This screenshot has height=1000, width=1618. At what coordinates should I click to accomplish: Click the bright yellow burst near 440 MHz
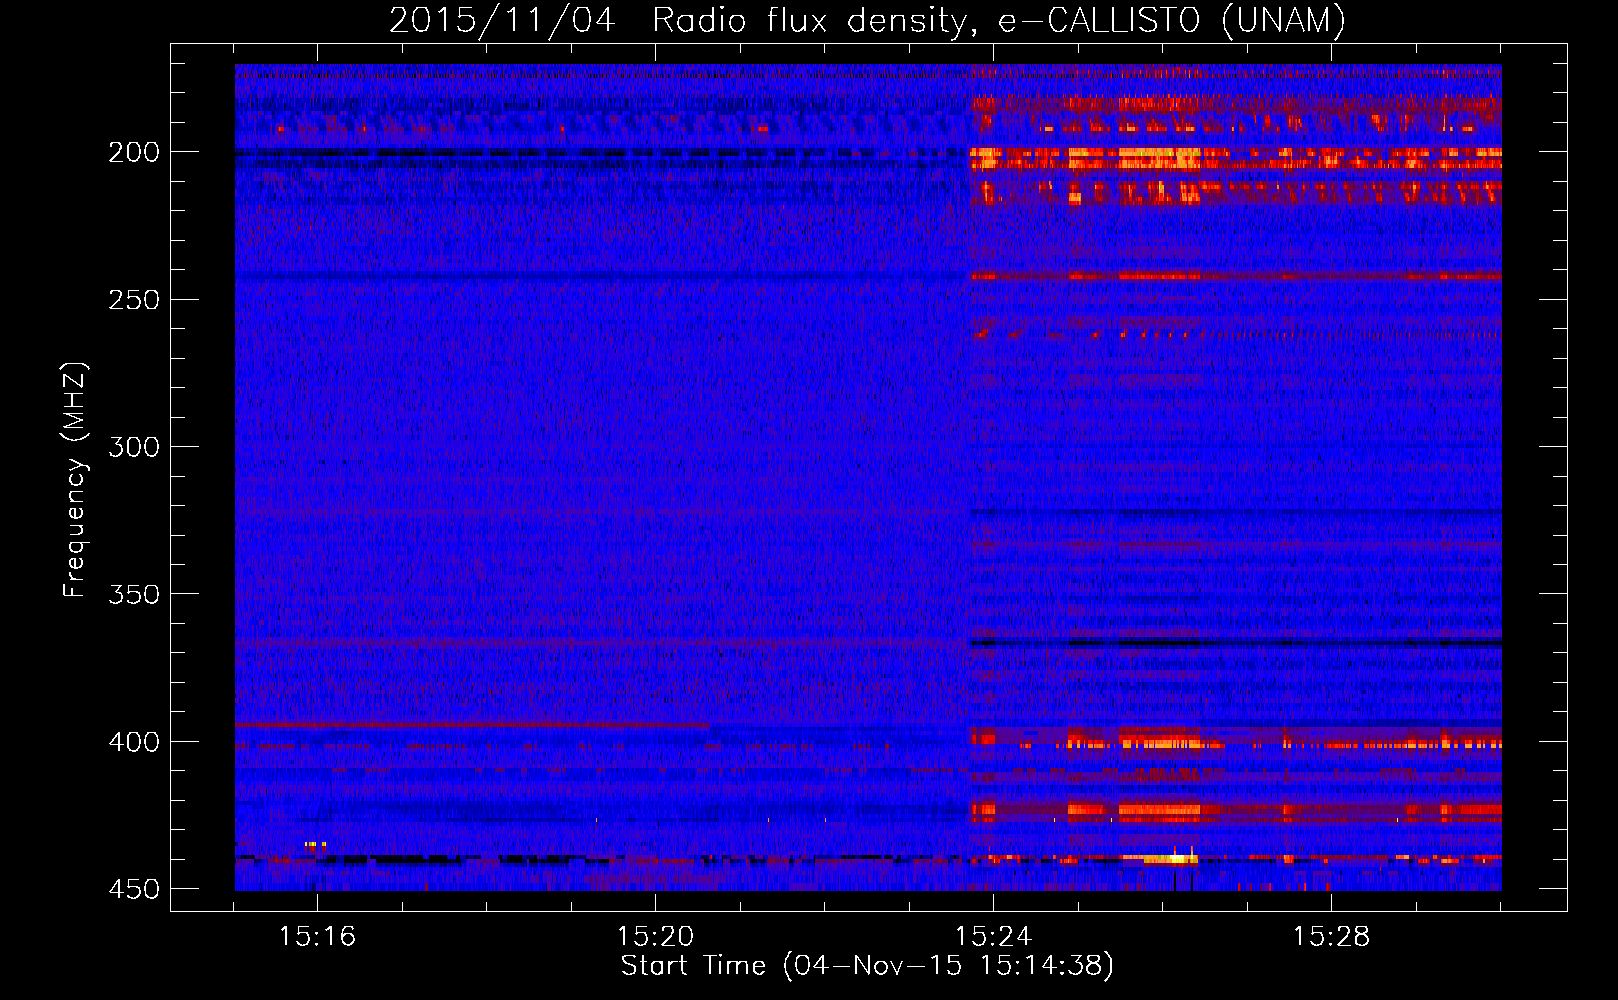click(x=1172, y=857)
